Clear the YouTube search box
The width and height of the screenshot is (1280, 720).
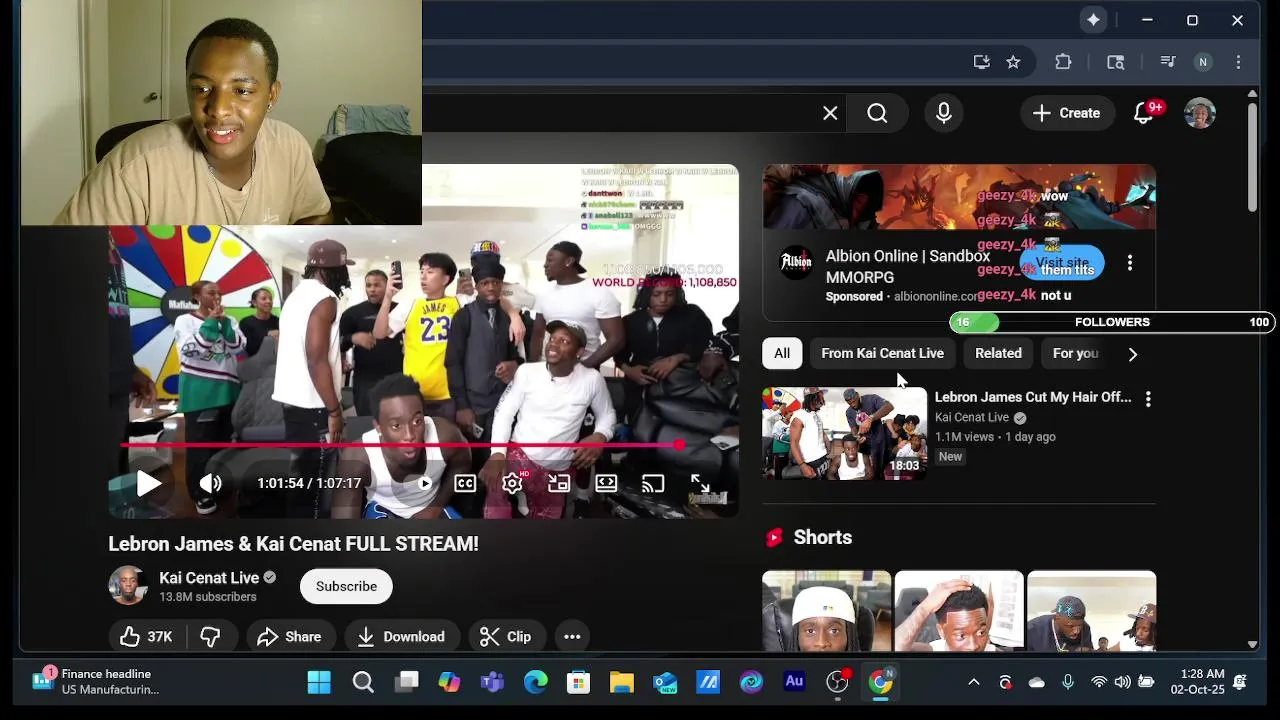830,113
